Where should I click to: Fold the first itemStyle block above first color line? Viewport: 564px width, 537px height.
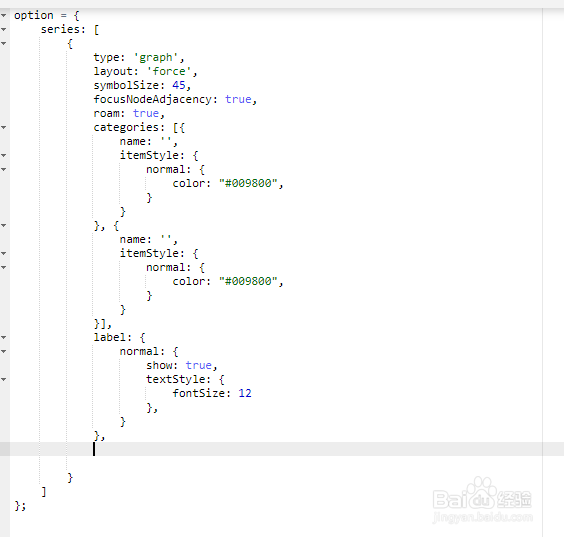click(x=4, y=155)
